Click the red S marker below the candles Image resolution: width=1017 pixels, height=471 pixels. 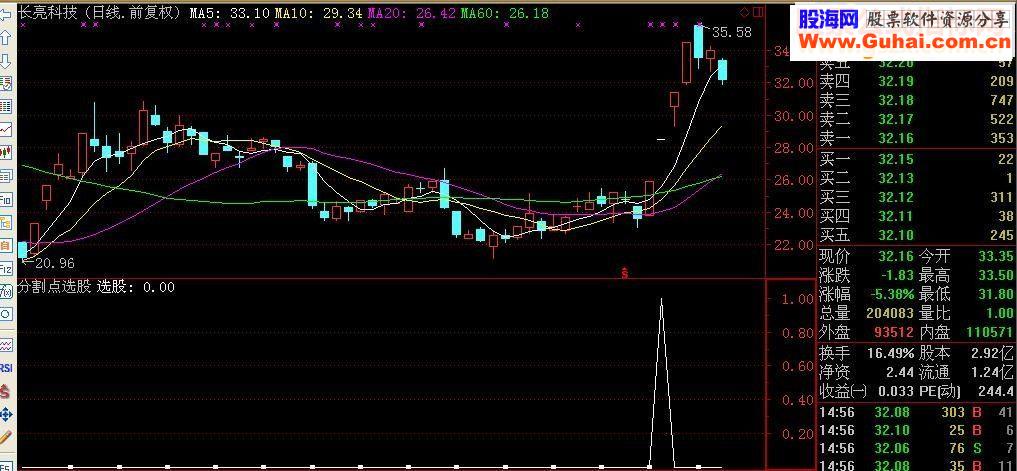[x=625, y=272]
